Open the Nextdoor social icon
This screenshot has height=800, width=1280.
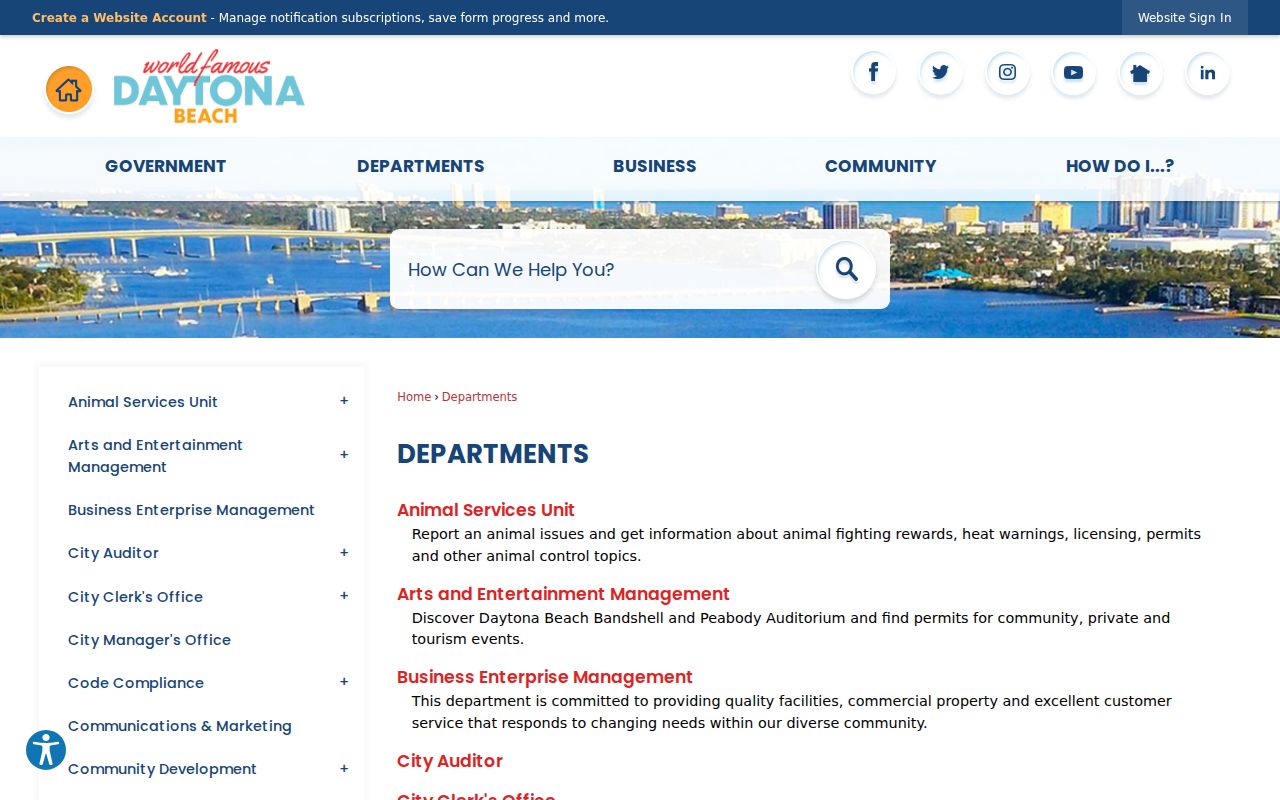pyautogui.click(x=1141, y=73)
